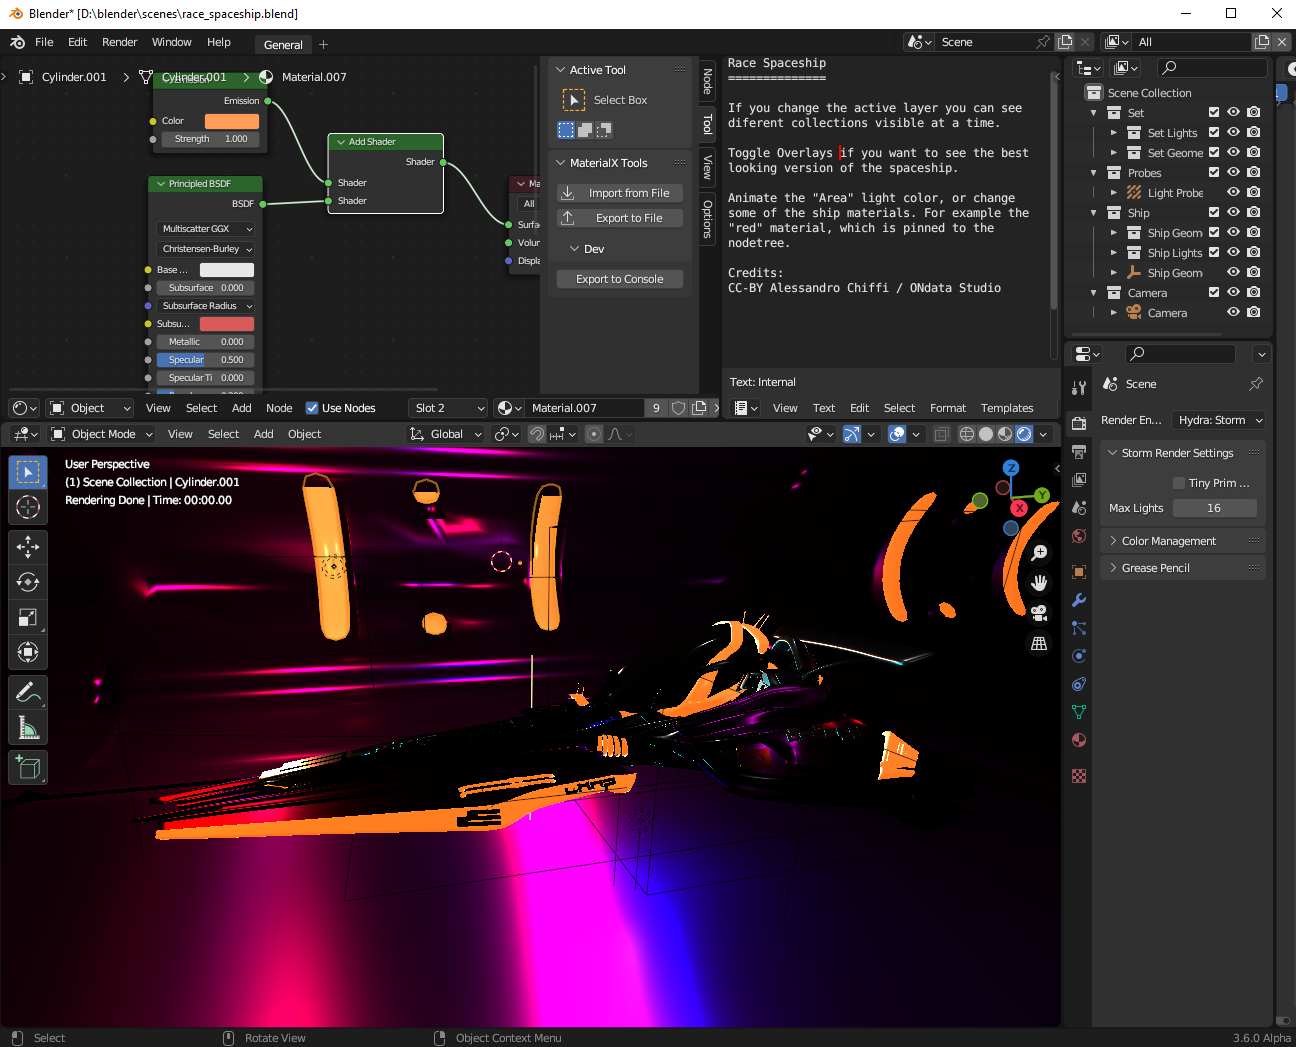Expand the Color Management panel
Screen dimensions: 1296x1047
(1182, 541)
